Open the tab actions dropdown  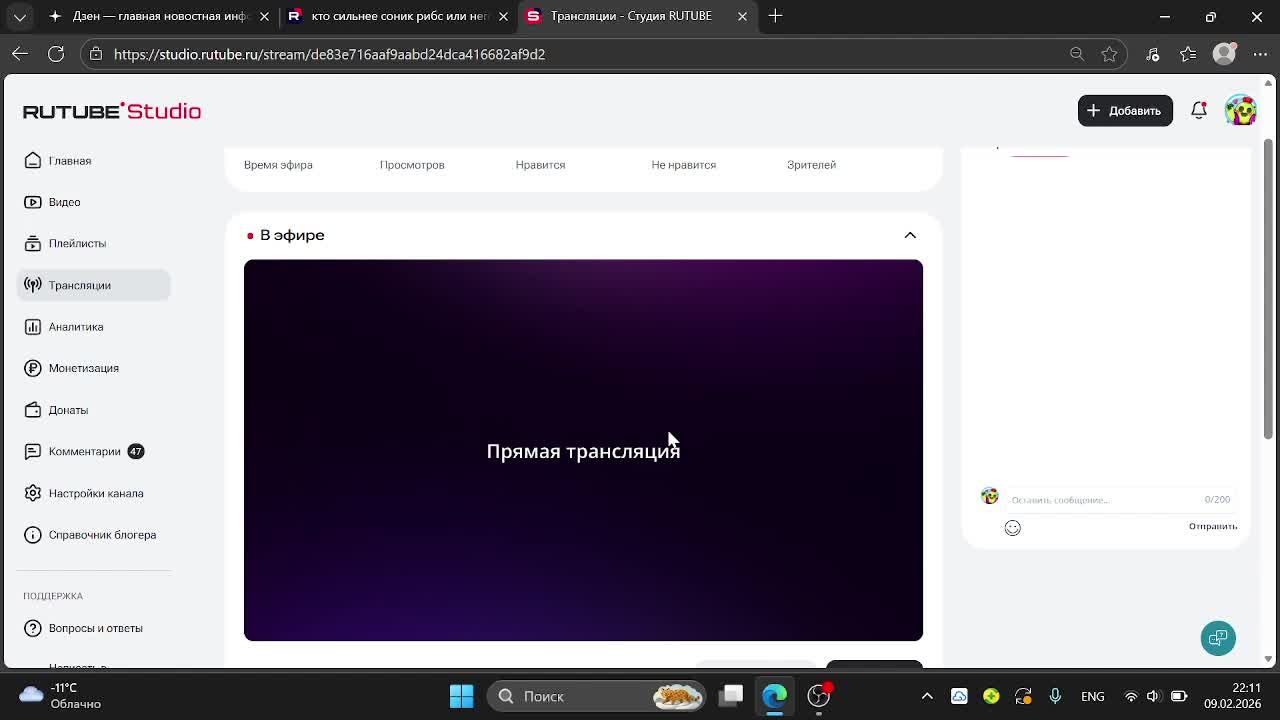pyautogui.click(x=20, y=16)
